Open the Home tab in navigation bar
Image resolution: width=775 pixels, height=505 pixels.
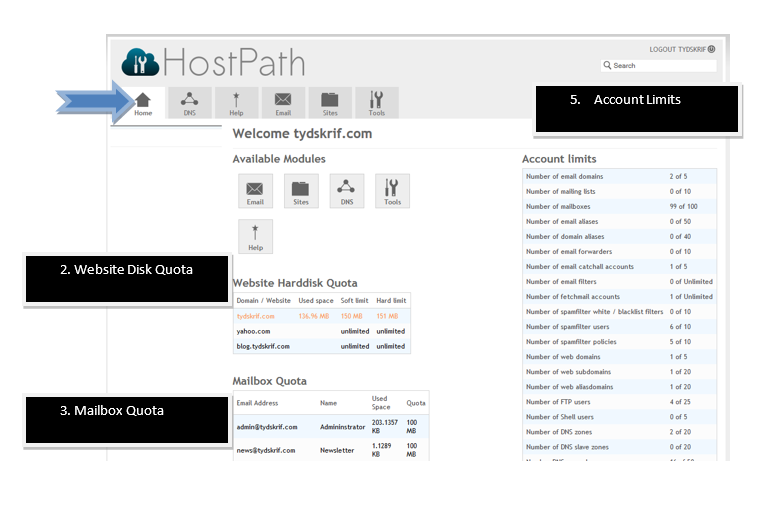point(143,103)
